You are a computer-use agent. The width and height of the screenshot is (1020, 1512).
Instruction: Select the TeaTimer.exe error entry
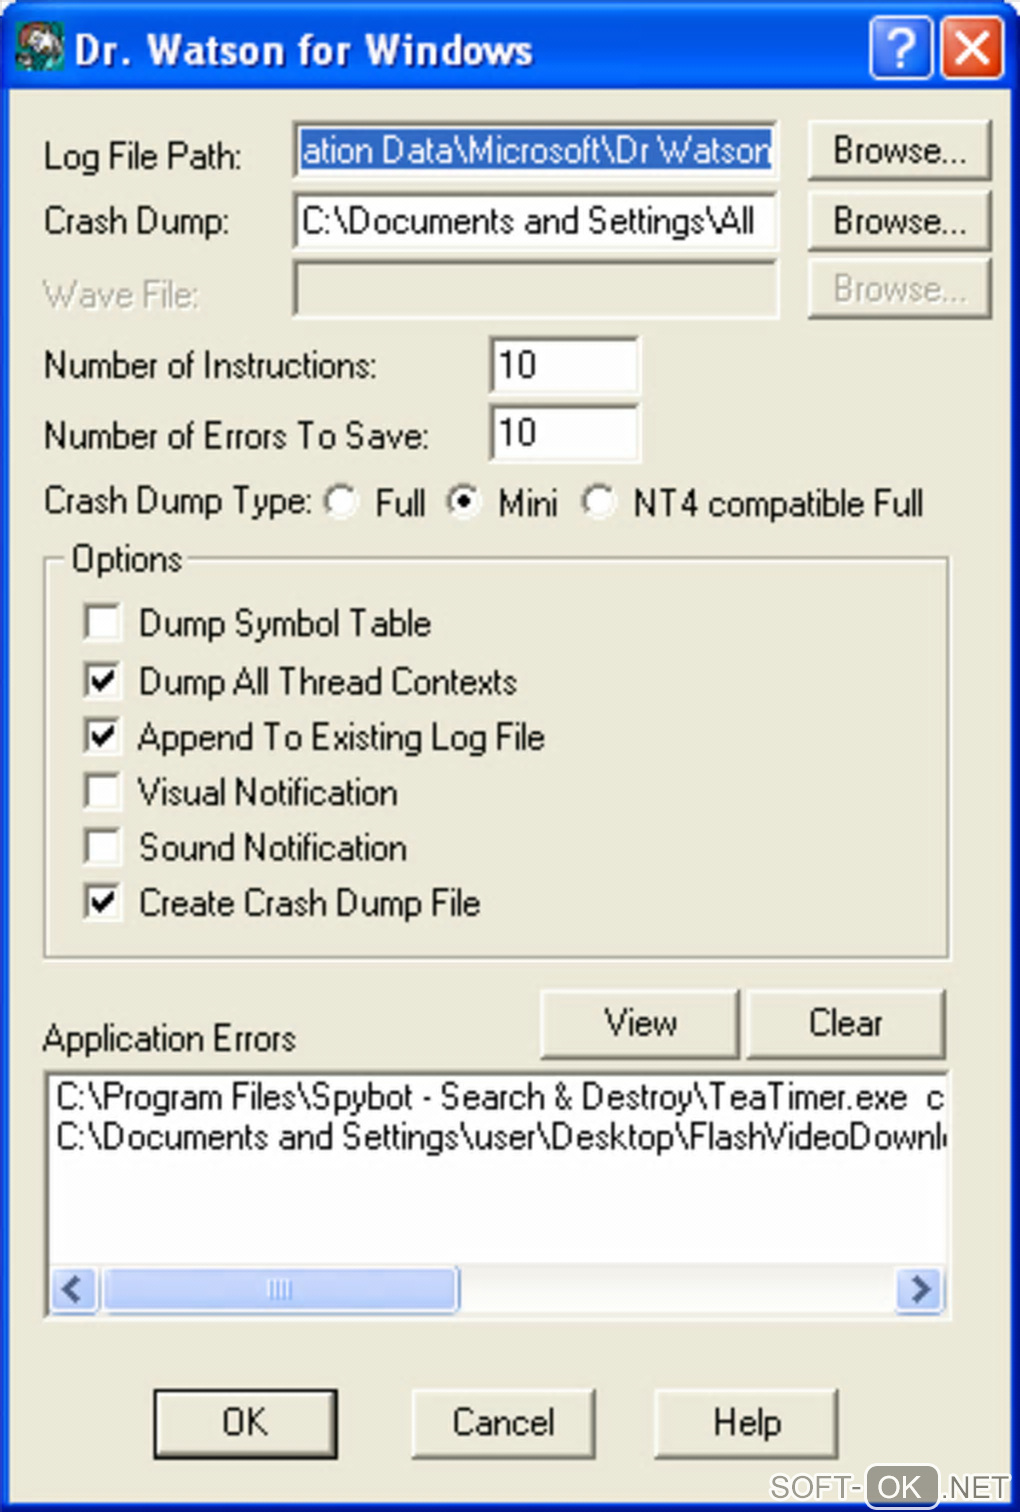click(500, 1097)
